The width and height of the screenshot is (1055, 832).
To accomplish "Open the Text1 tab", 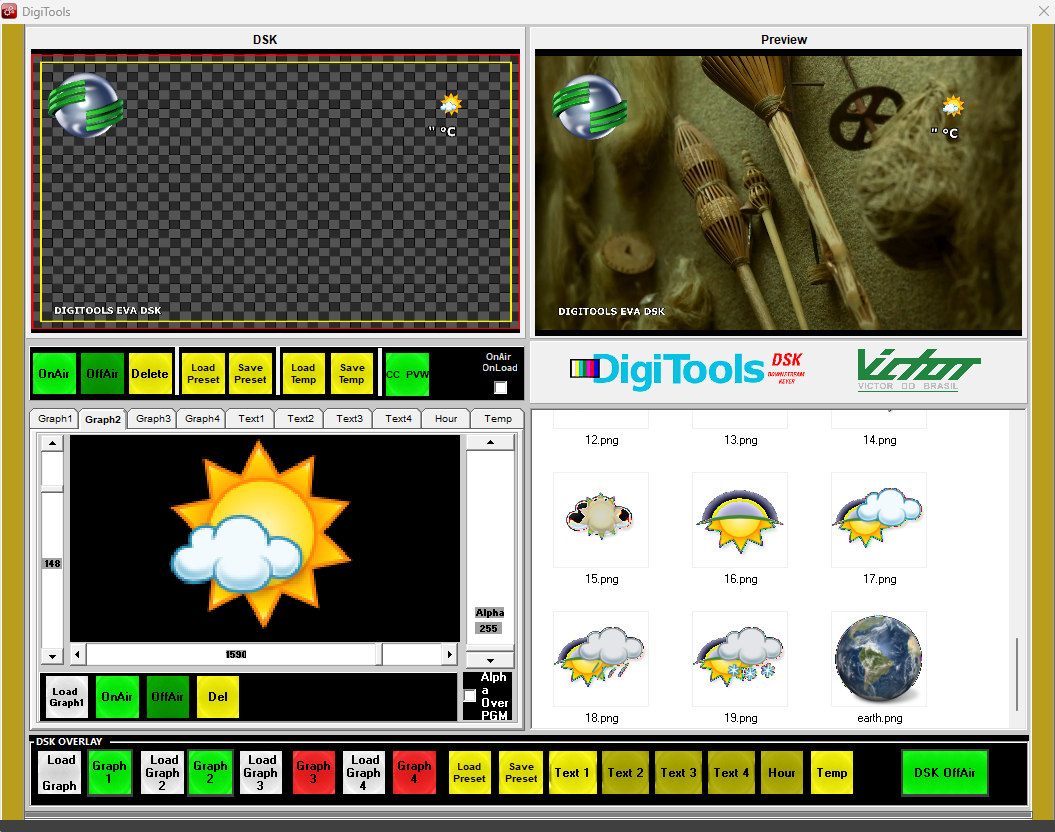I will tap(251, 418).
